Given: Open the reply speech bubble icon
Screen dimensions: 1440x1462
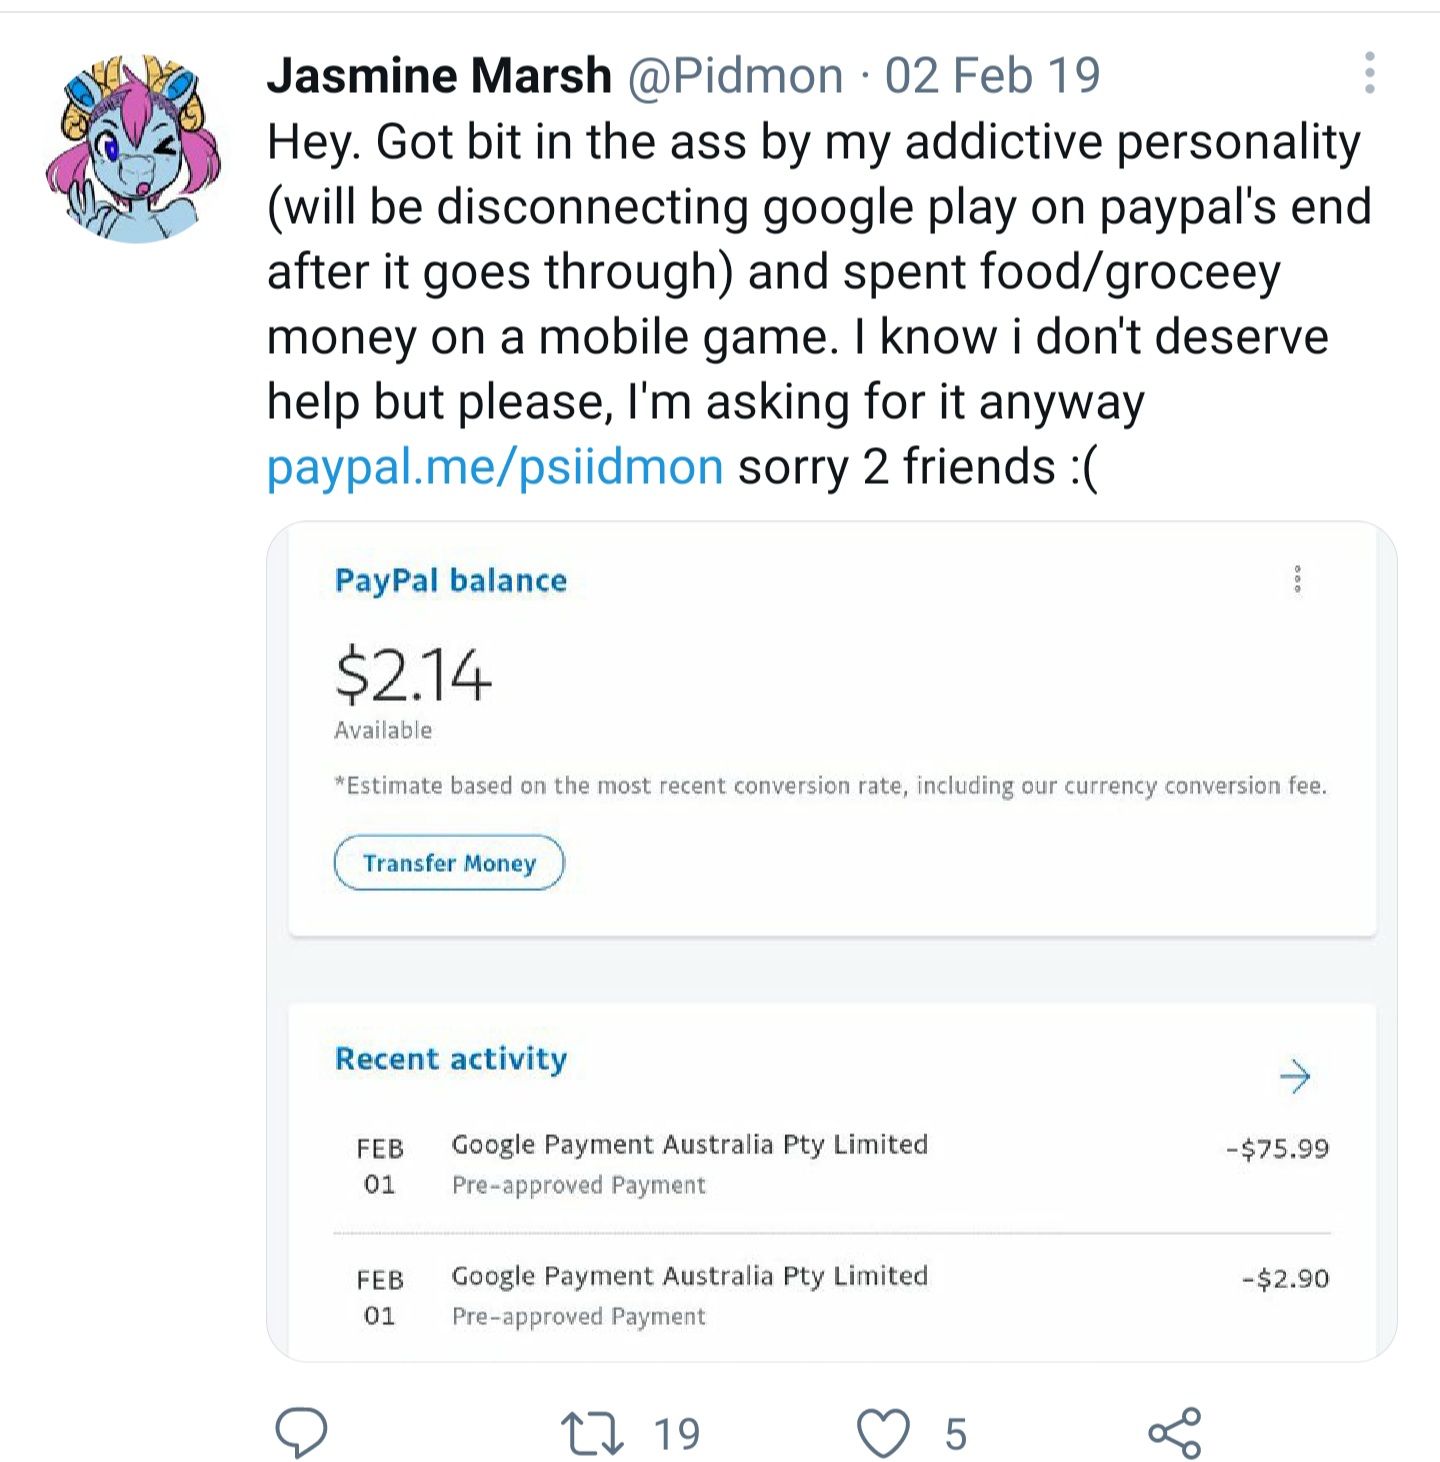Looking at the screenshot, I should click(301, 1433).
